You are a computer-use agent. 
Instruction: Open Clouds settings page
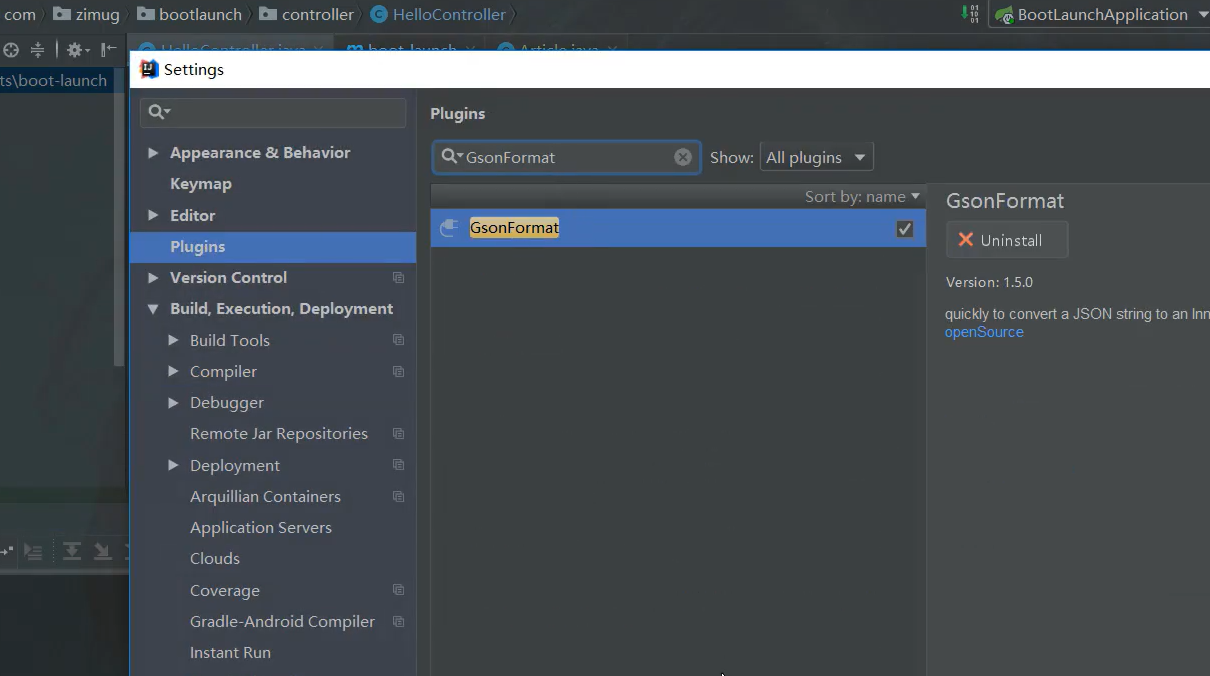point(215,559)
